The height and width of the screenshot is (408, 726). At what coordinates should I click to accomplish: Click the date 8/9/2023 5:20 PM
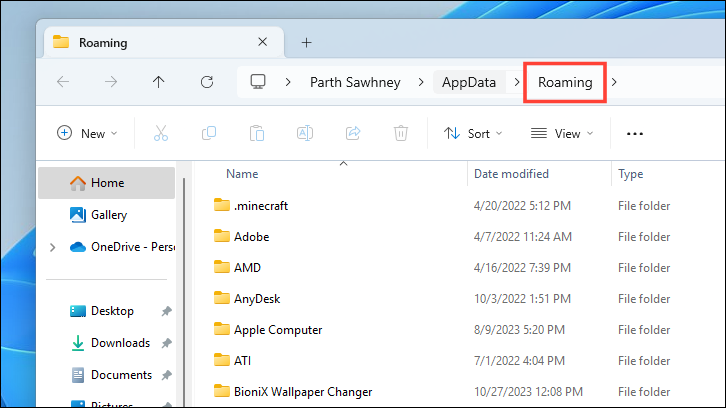519,330
